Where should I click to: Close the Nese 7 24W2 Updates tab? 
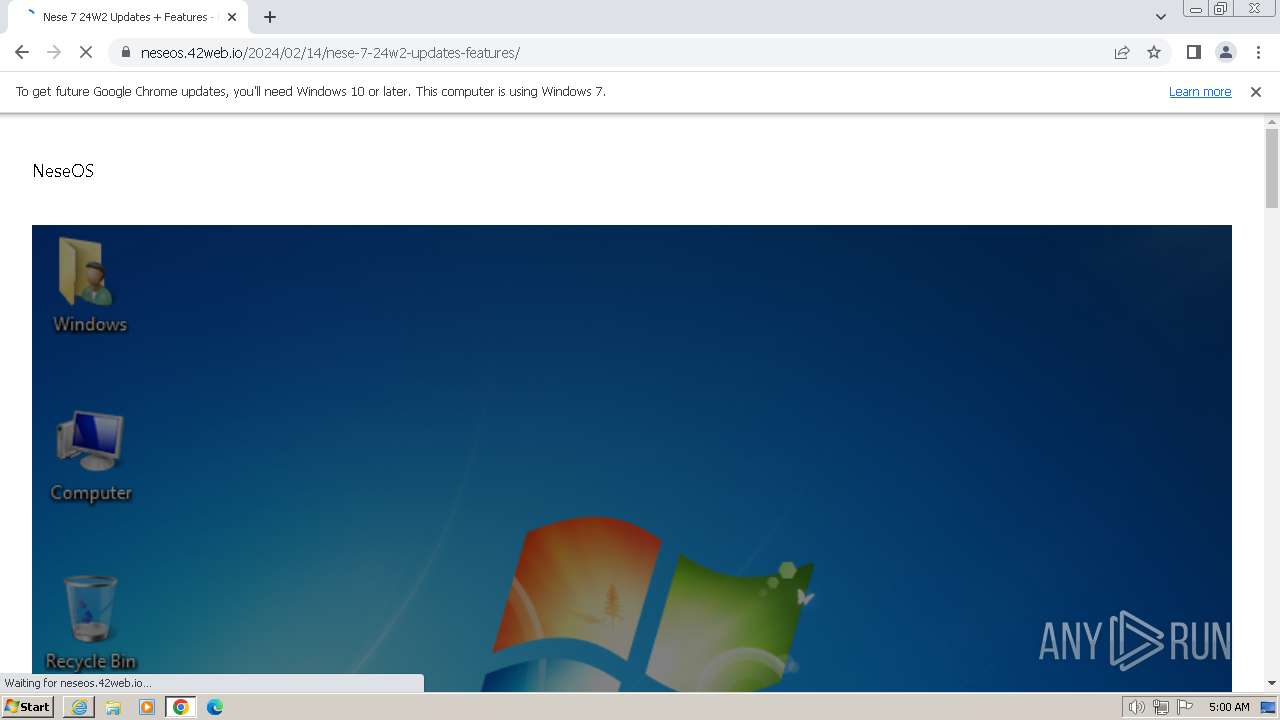tap(232, 17)
